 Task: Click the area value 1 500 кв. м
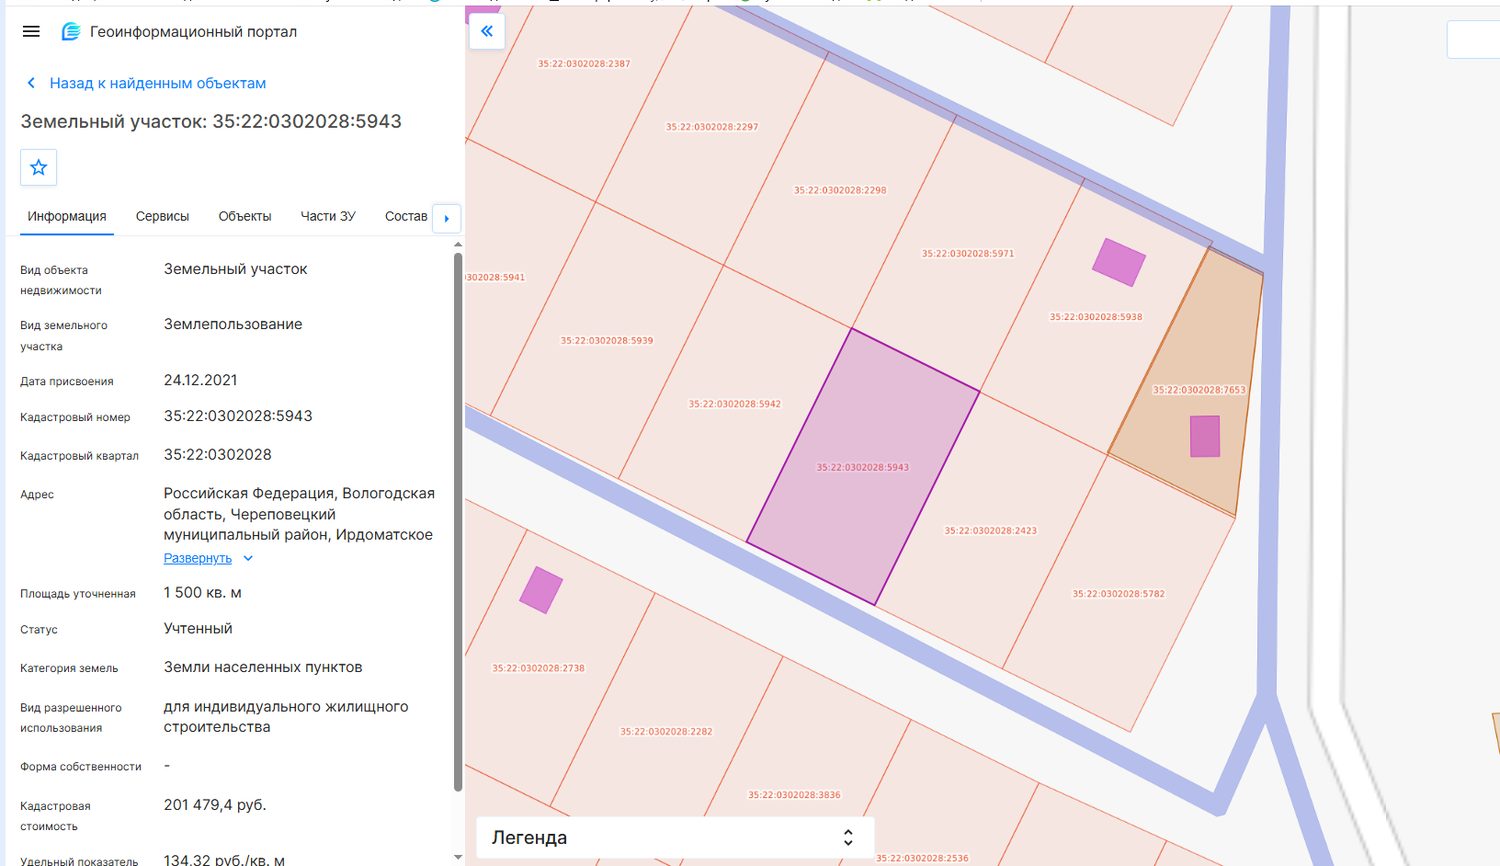pyautogui.click(x=203, y=593)
